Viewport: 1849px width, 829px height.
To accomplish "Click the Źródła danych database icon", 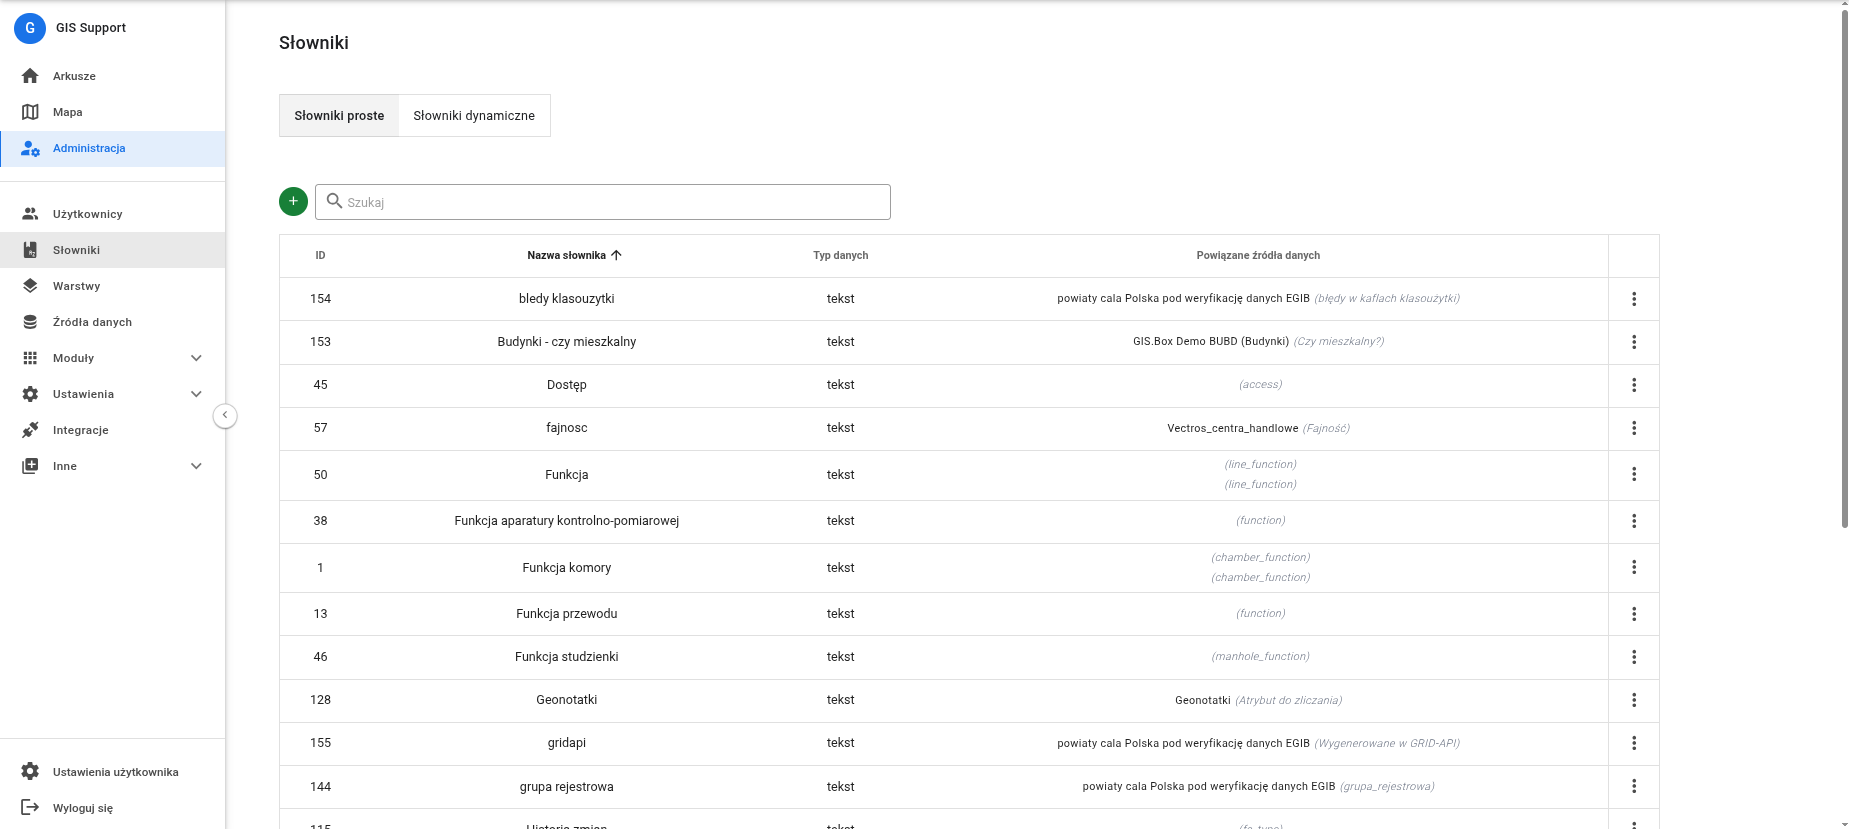I will click(x=30, y=322).
